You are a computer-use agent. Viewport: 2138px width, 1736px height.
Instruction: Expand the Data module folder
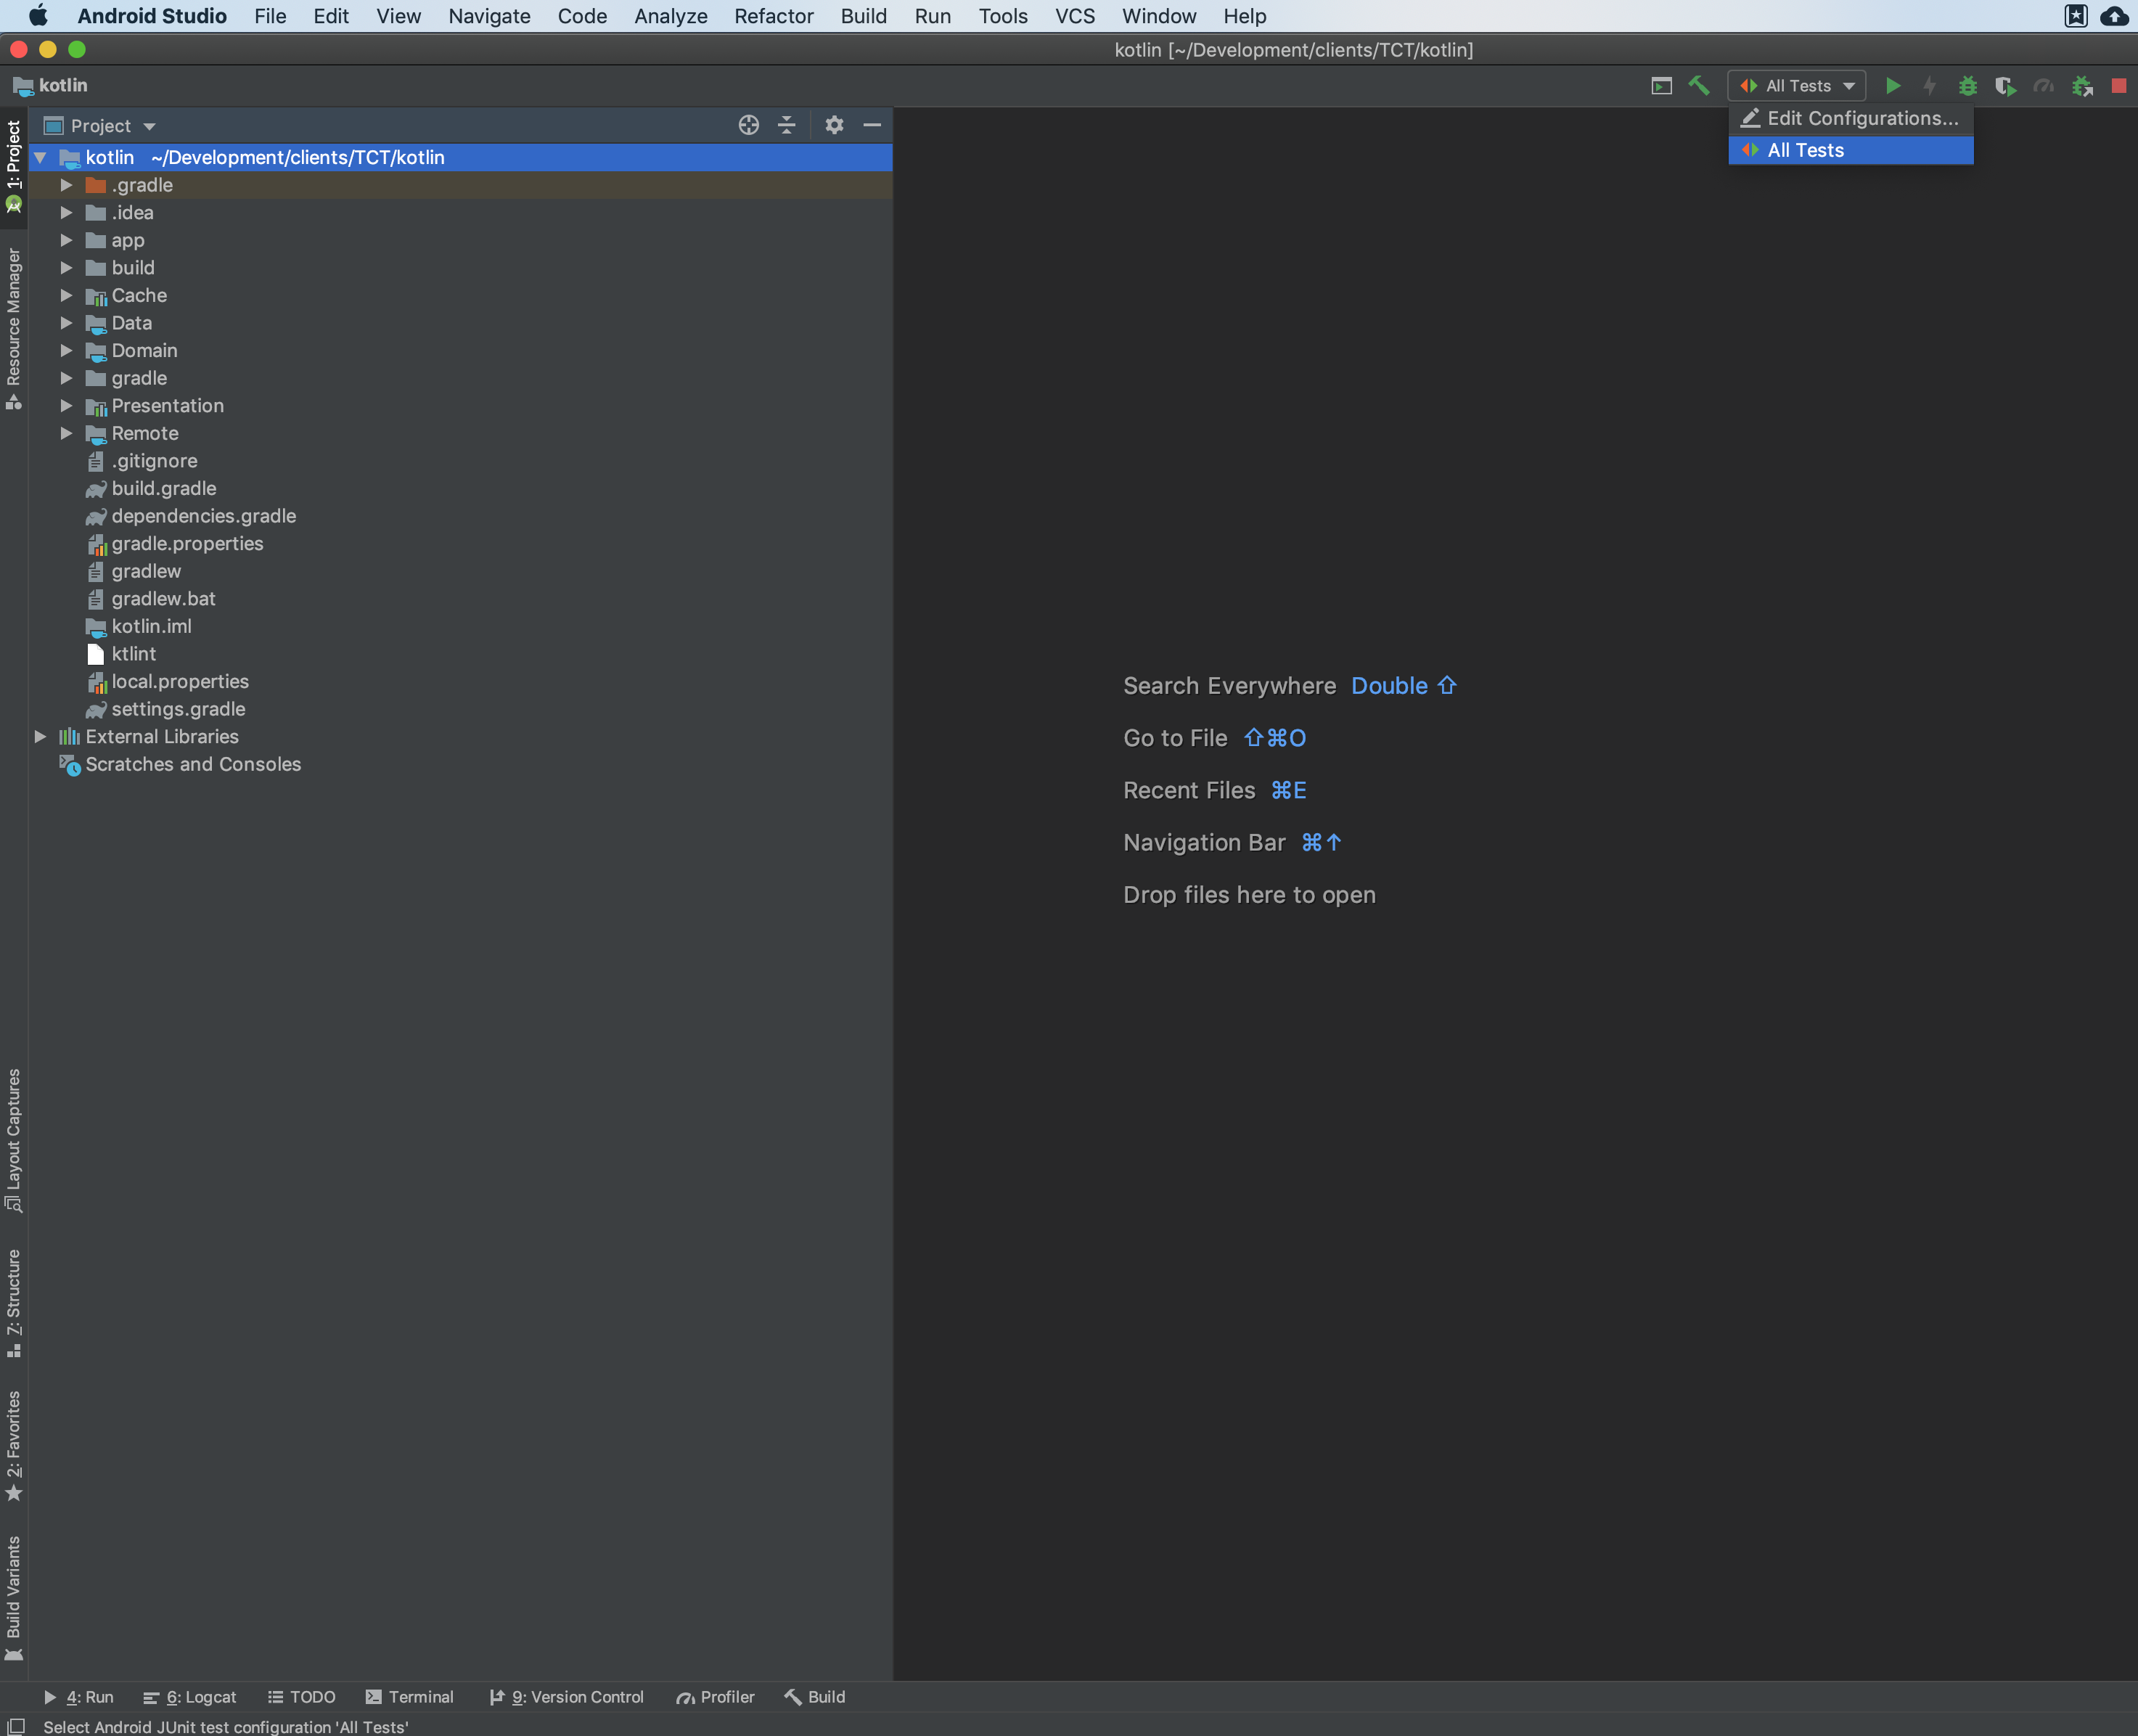point(66,323)
